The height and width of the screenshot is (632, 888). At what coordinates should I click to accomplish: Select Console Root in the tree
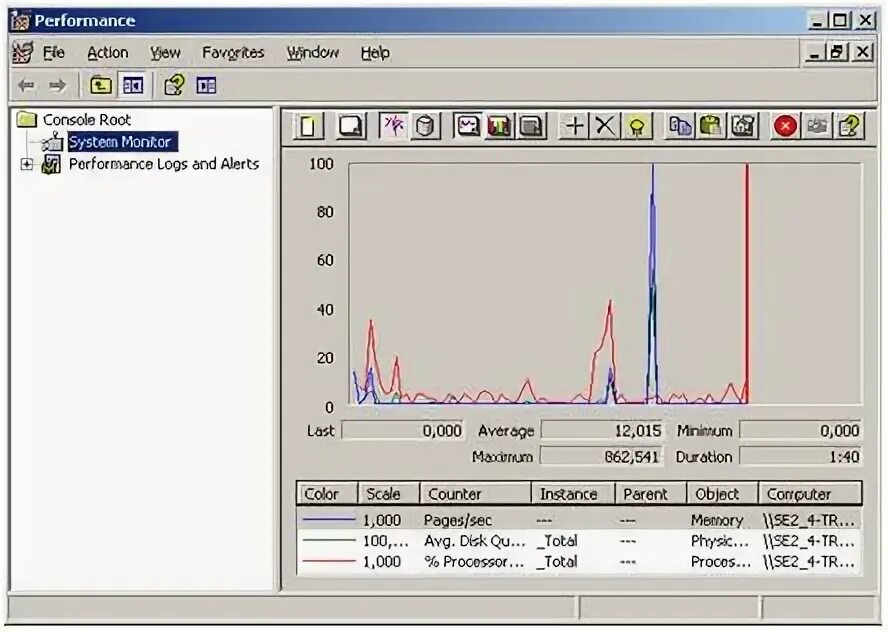(87, 119)
